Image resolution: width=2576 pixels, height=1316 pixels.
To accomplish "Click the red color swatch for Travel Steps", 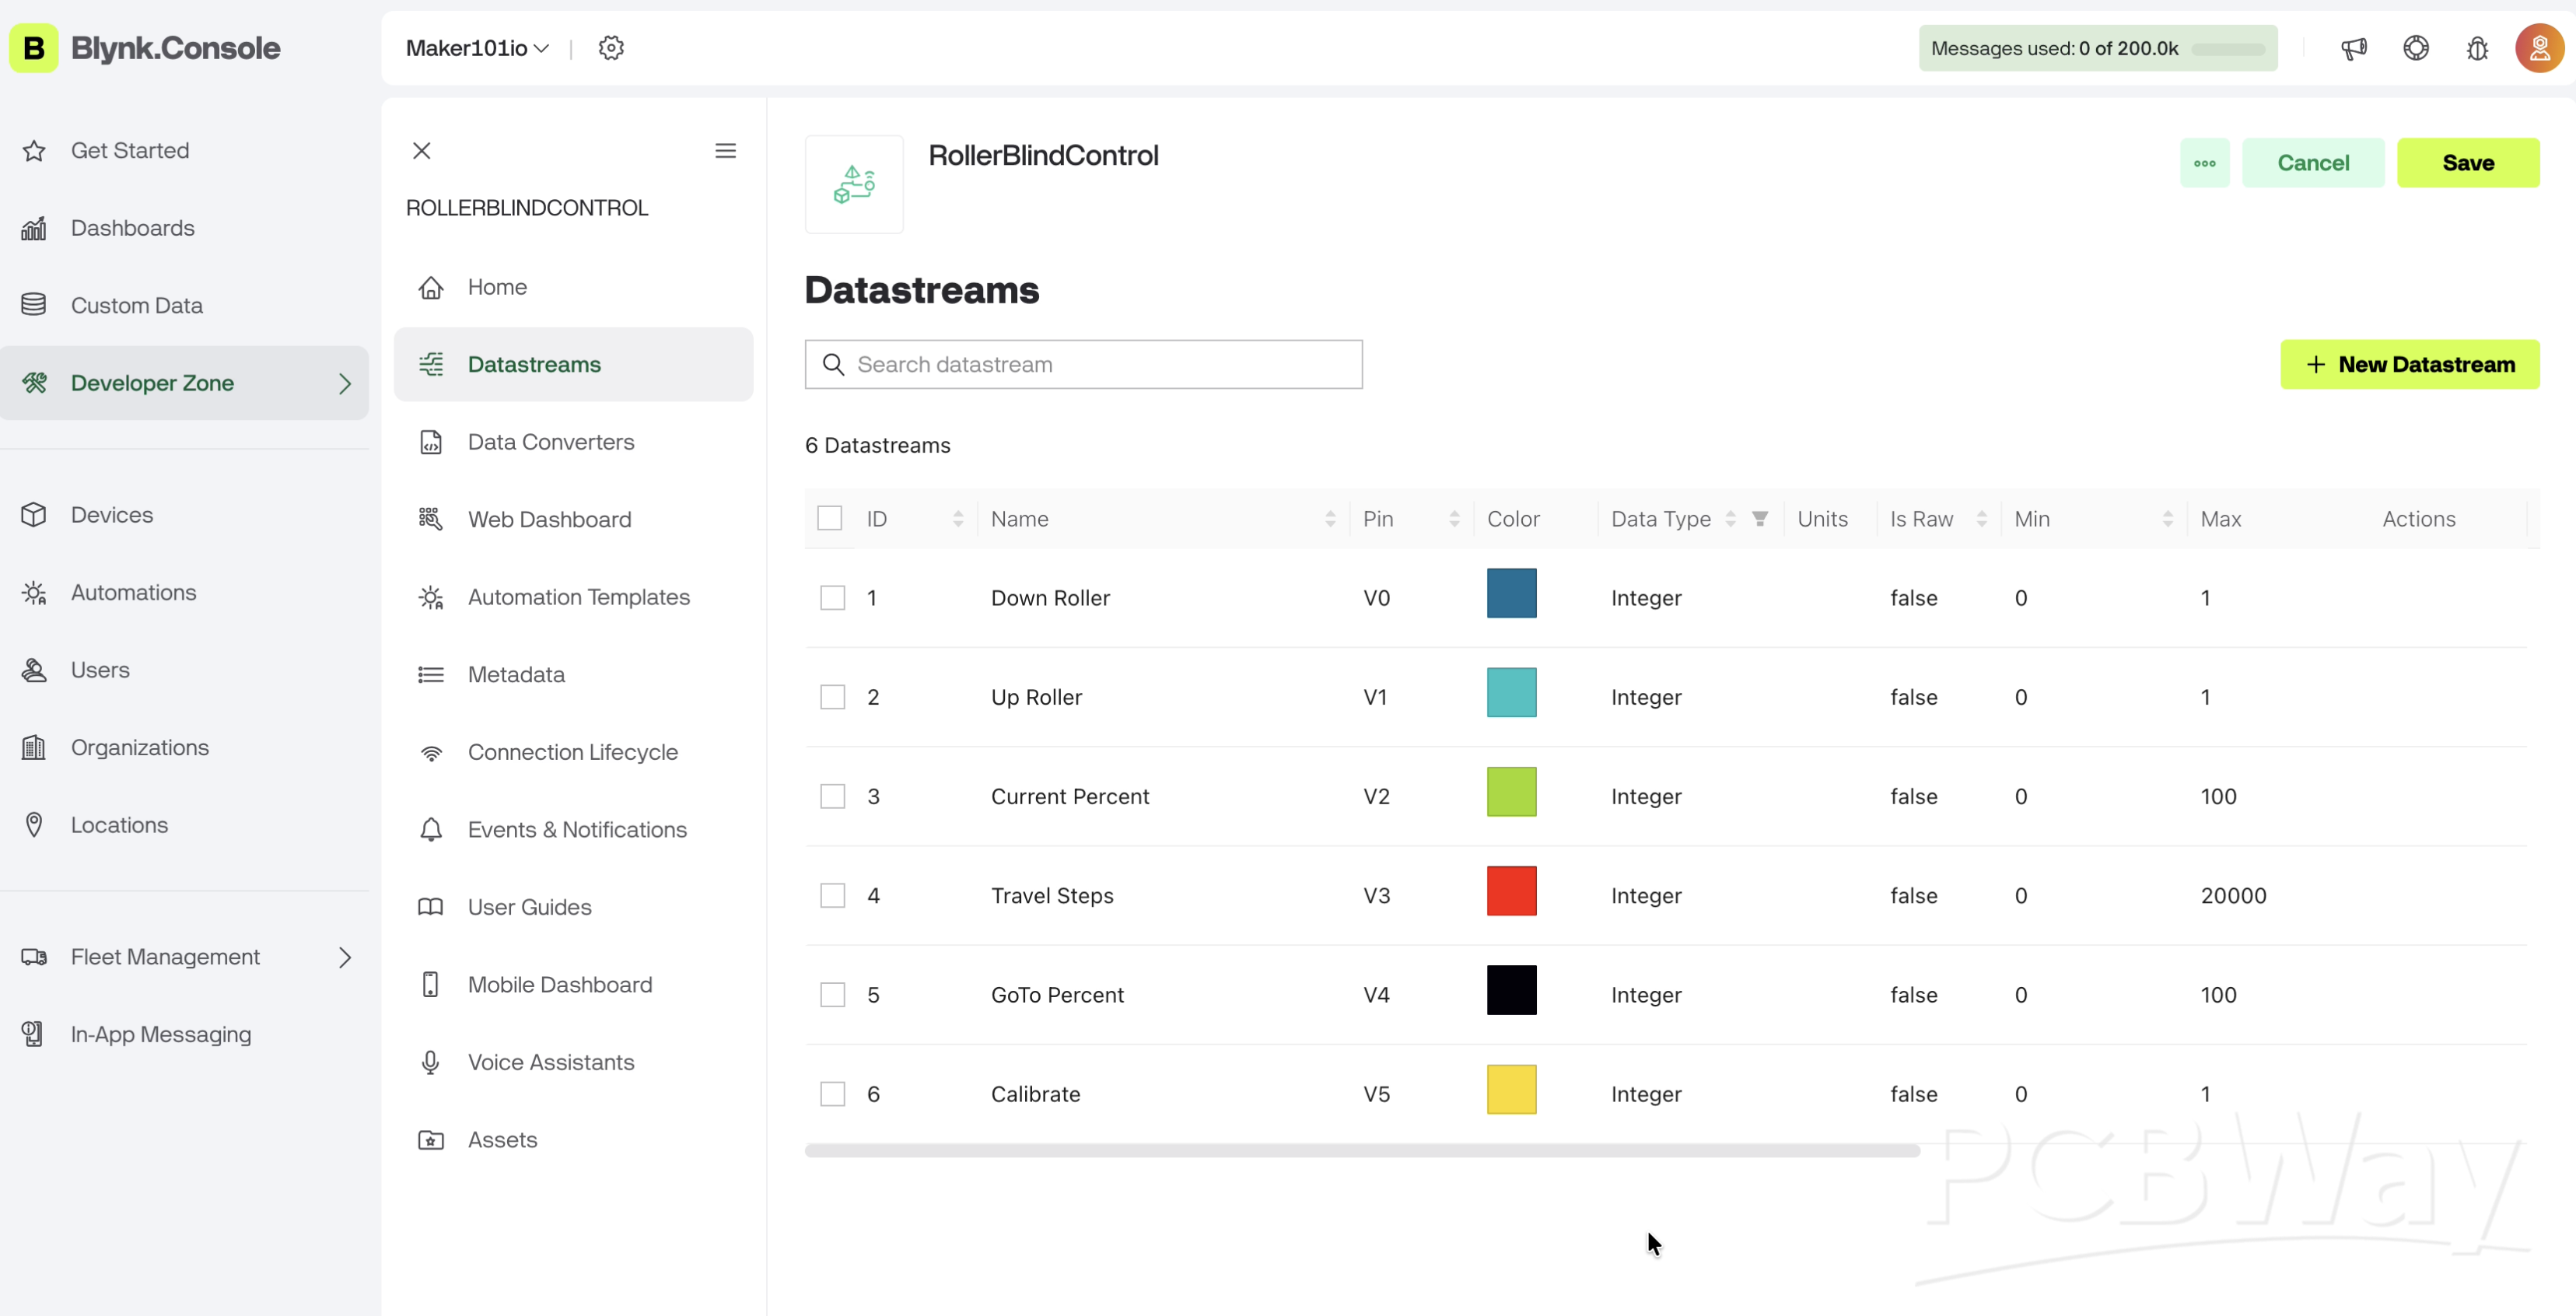I will tap(1511, 891).
